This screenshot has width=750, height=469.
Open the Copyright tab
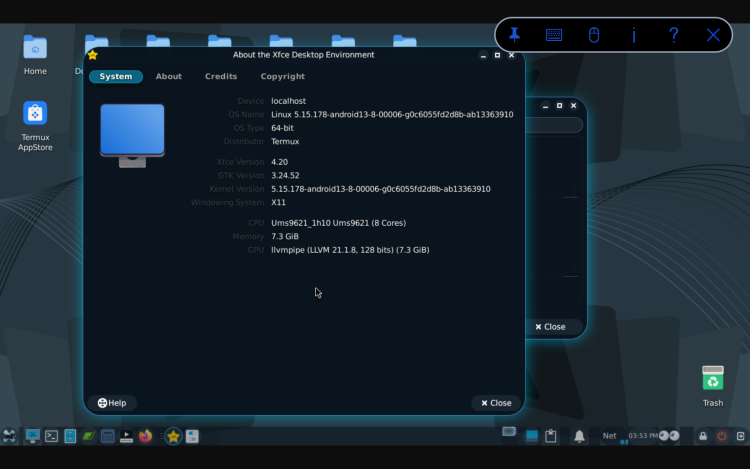point(283,76)
